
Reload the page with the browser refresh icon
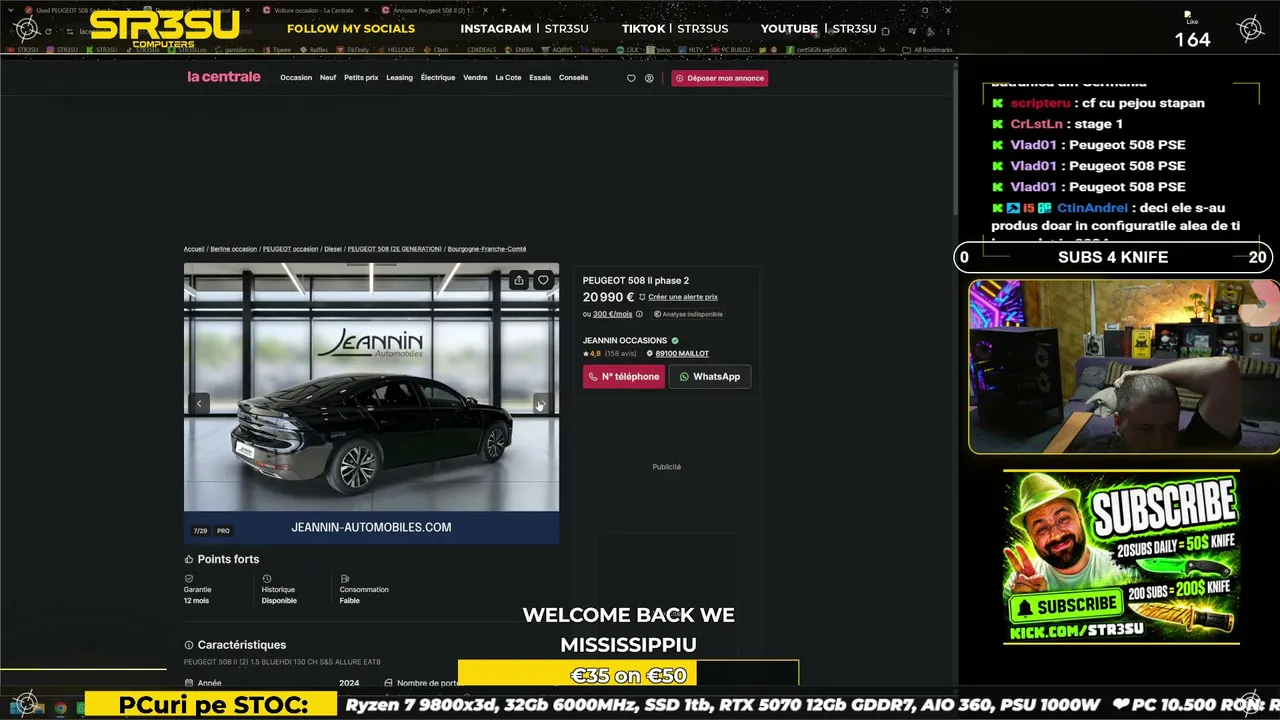[x=48, y=31]
